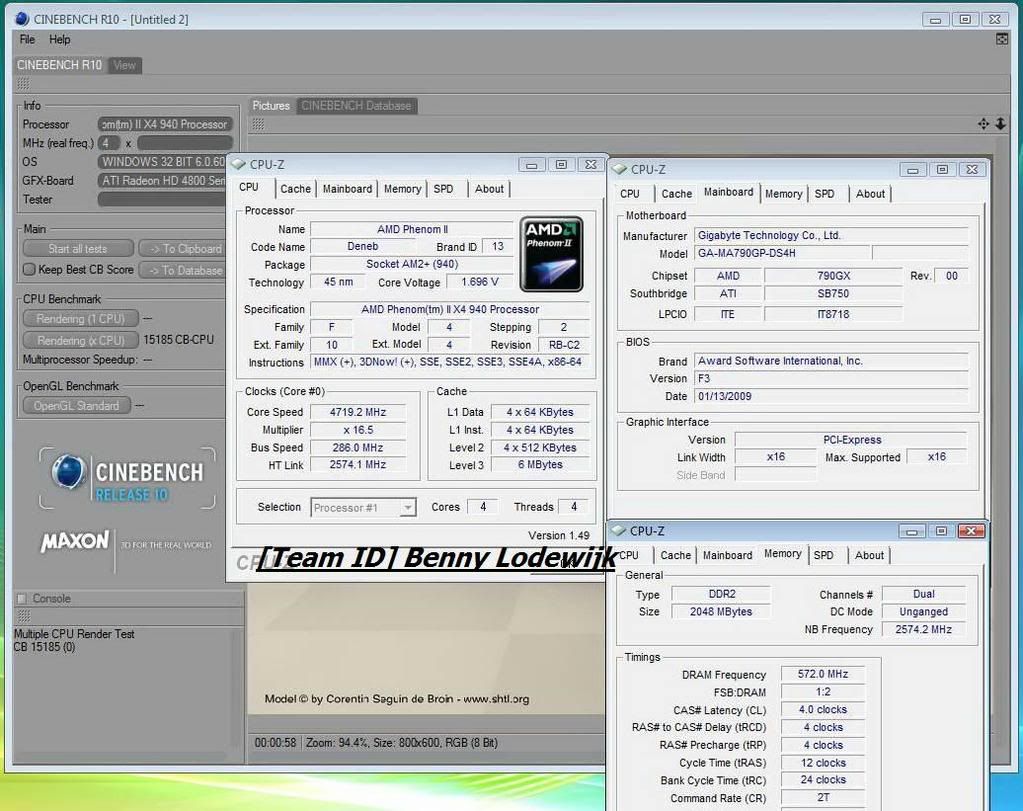Open the CINEBENCH Database tab
This screenshot has width=1023, height=811.
coord(356,106)
